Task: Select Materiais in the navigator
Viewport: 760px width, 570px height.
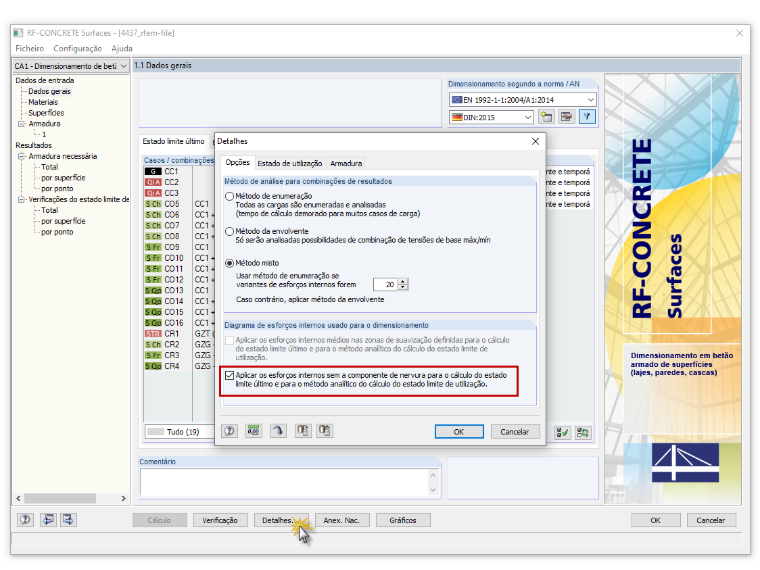Action: click(x=43, y=102)
